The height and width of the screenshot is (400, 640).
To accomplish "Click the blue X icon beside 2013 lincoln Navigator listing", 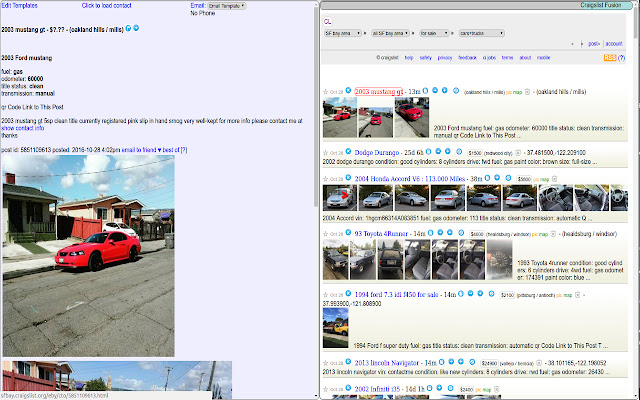I will (348, 362).
